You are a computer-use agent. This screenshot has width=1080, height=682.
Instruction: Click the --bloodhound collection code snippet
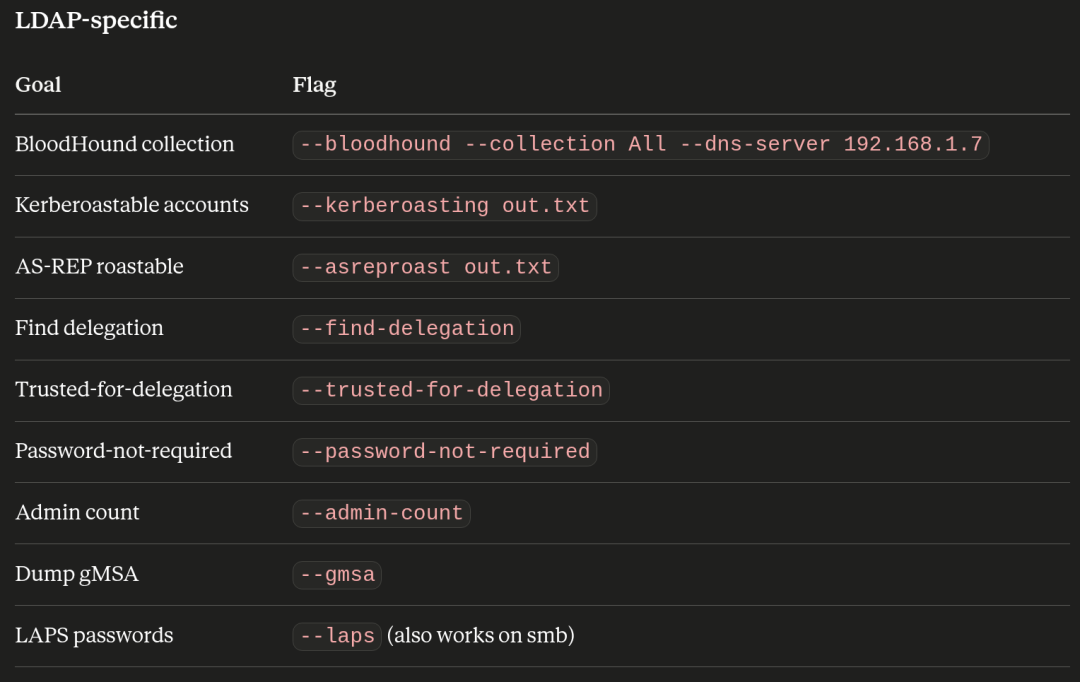coord(641,145)
